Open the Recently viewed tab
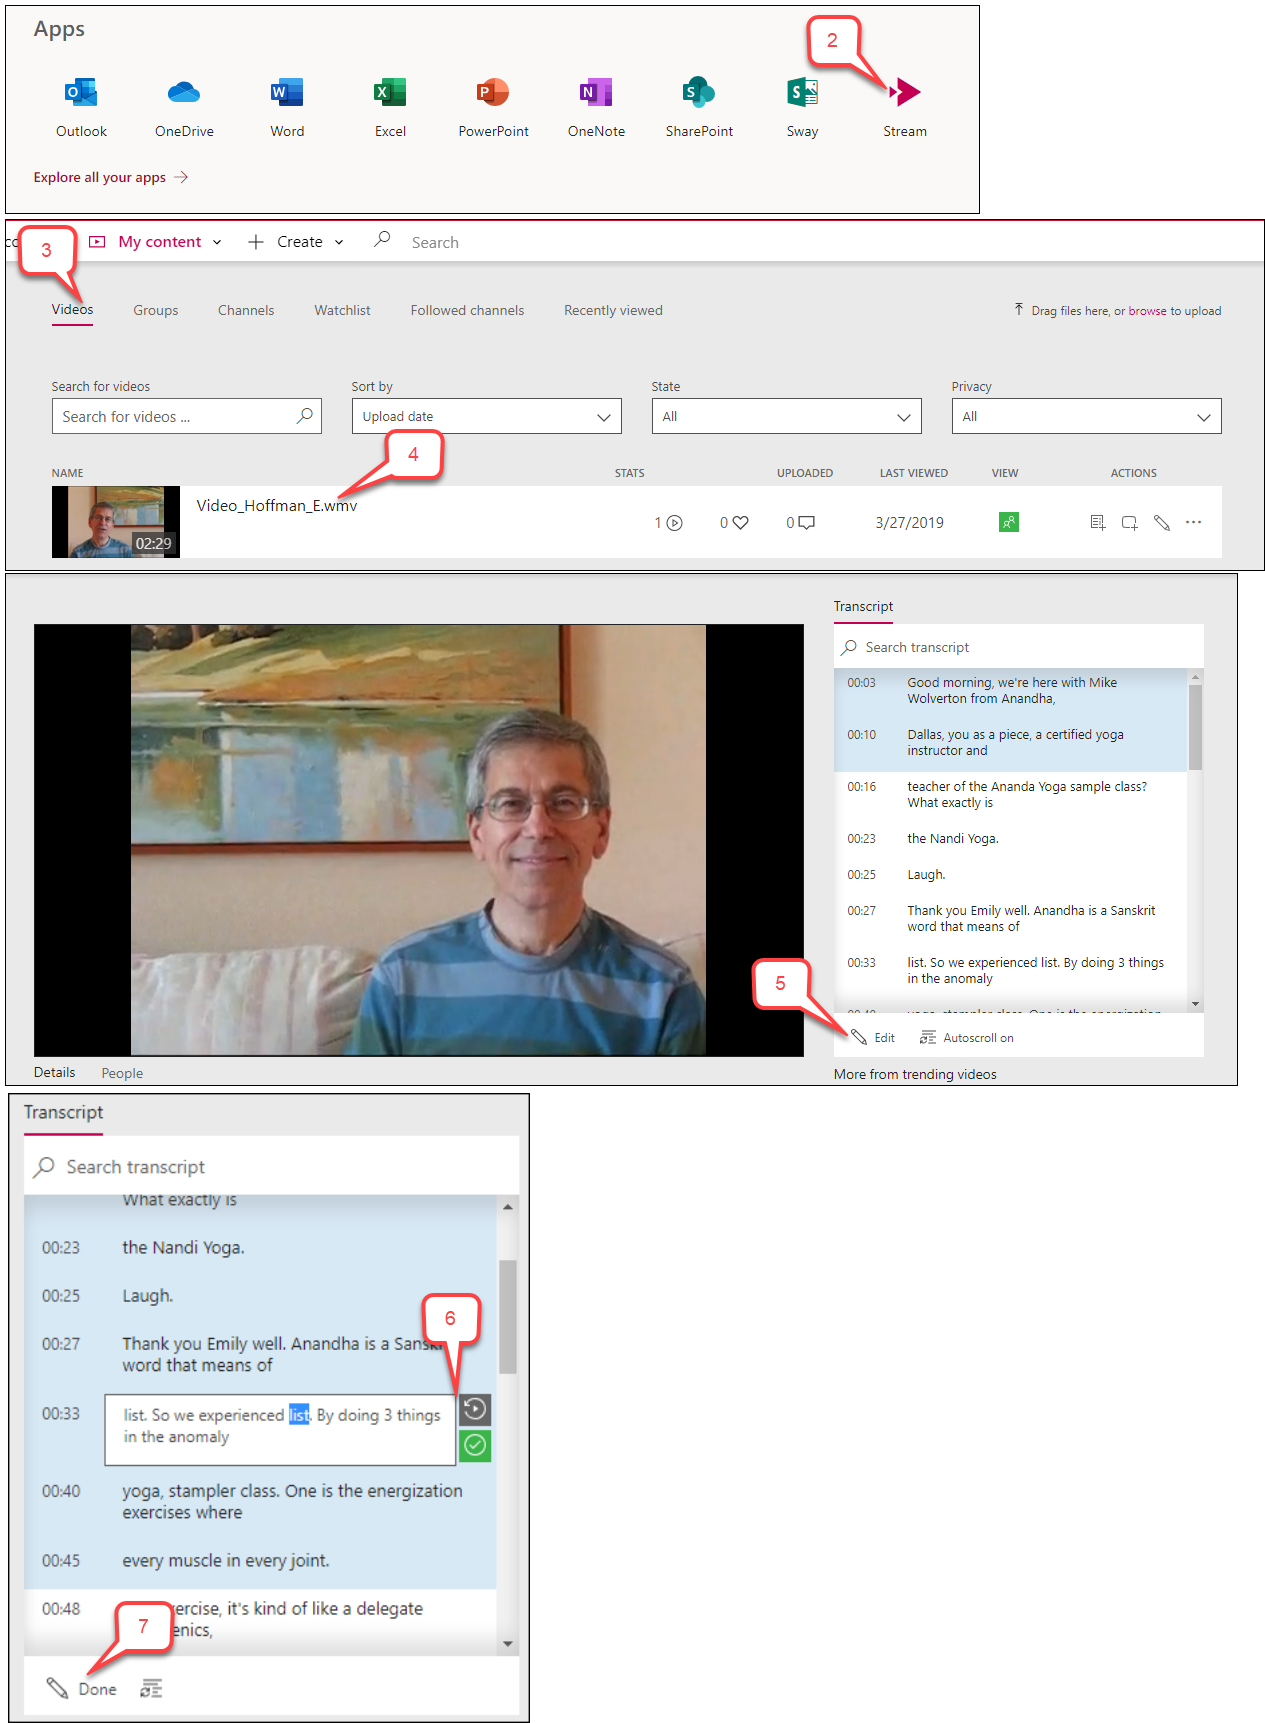1265x1723 pixels. (613, 310)
